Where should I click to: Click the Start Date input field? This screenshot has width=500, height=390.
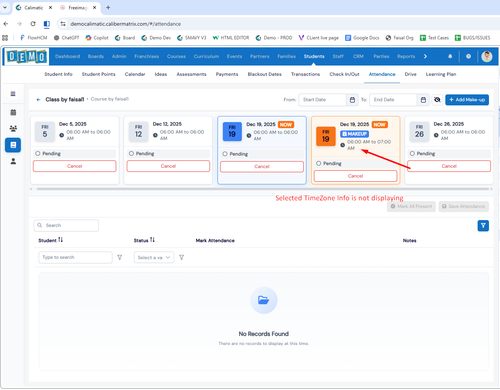point(323,100)
